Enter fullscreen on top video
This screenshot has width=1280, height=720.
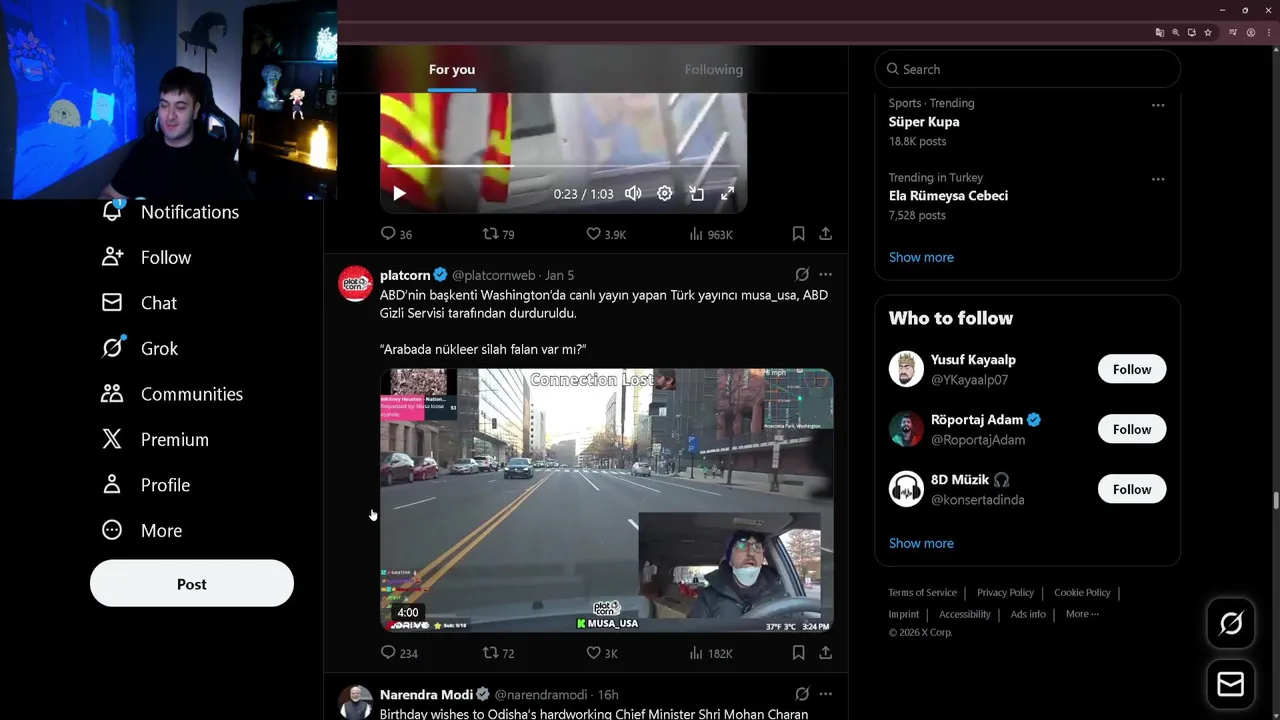click(x=728, y=194)
